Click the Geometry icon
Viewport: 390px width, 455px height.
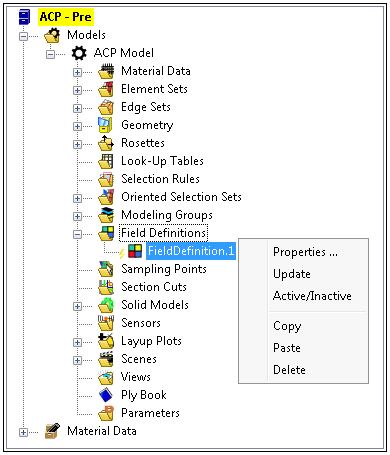106,125
